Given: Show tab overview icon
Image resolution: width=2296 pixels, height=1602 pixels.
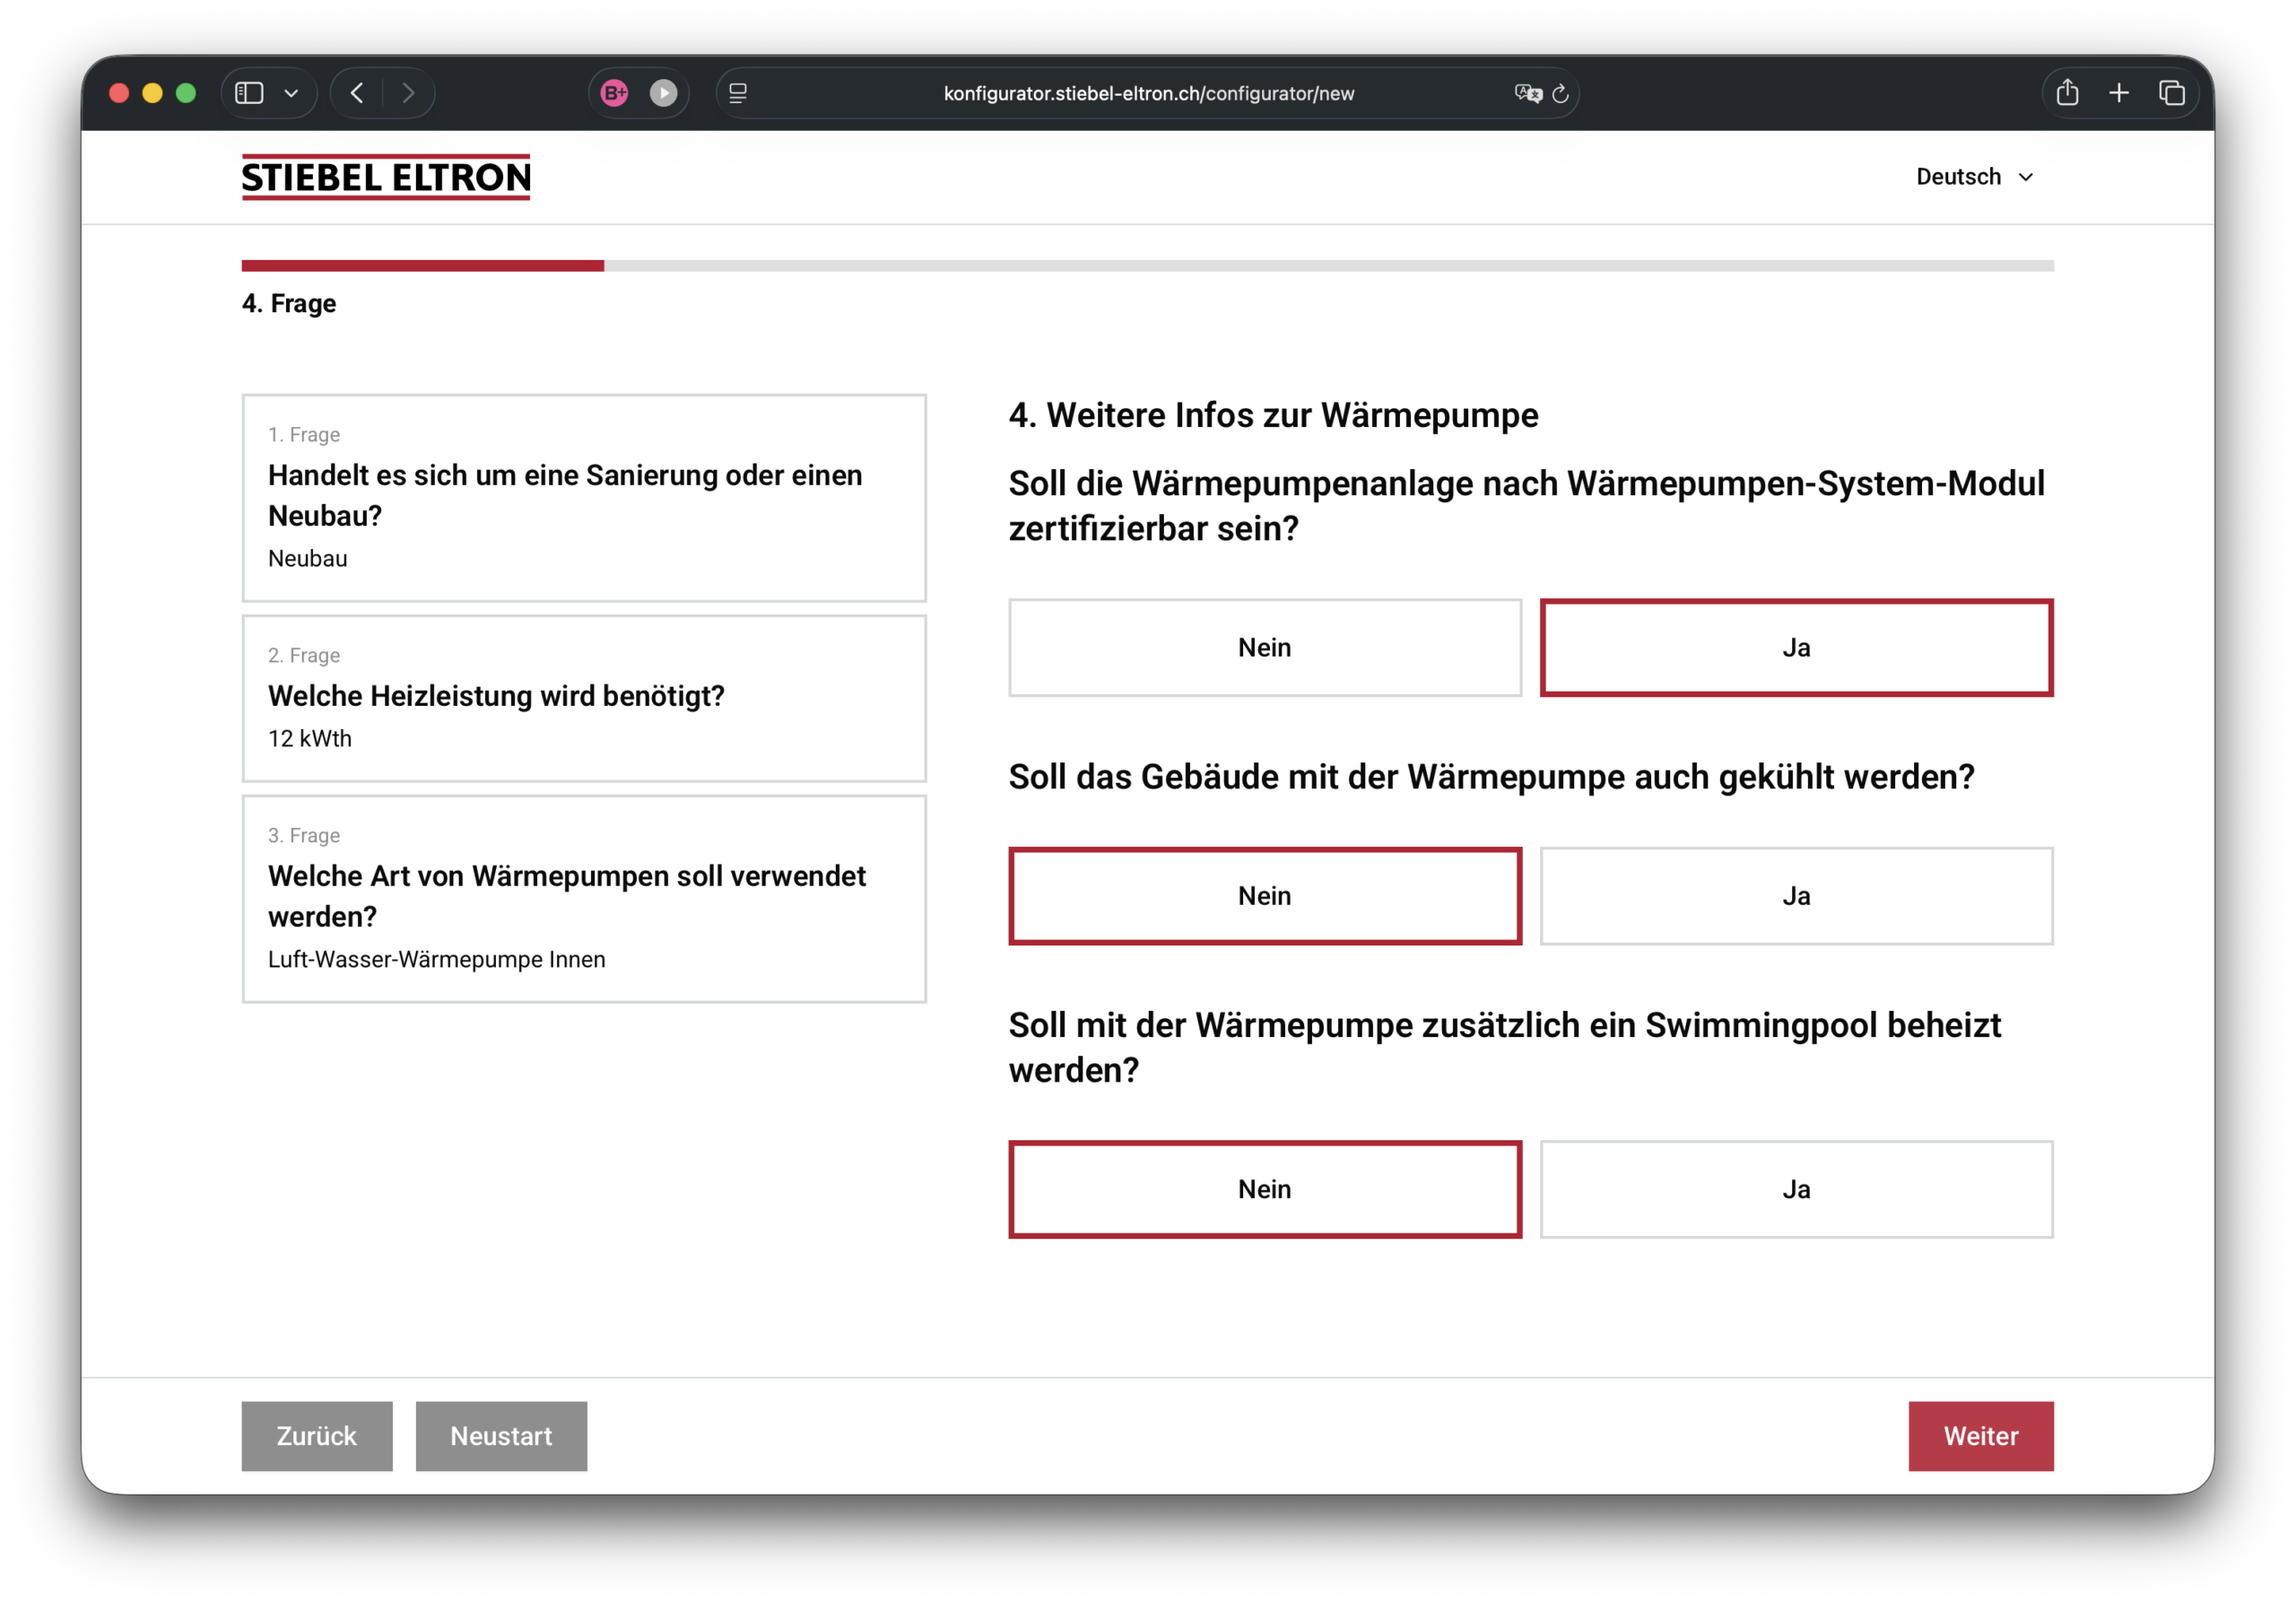Looking at the screenshot, I should pyautogui.click(x=2171, y=93).
